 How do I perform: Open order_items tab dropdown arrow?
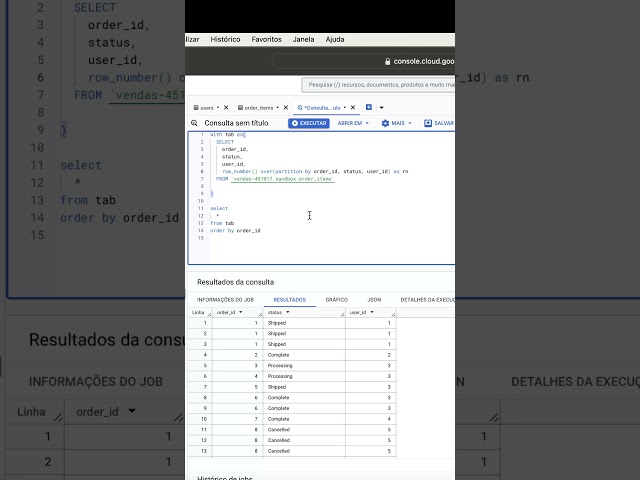(x=278, y=108)
